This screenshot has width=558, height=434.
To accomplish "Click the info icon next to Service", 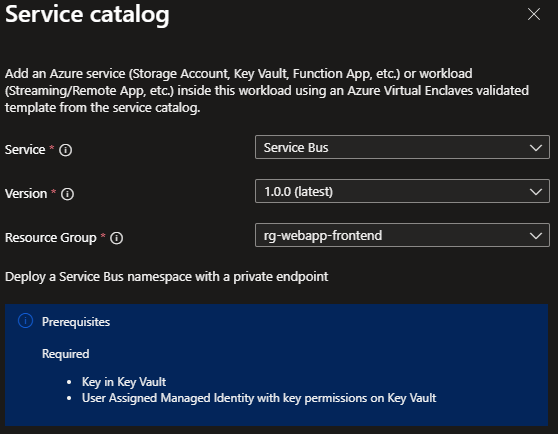I will point(65,150).
